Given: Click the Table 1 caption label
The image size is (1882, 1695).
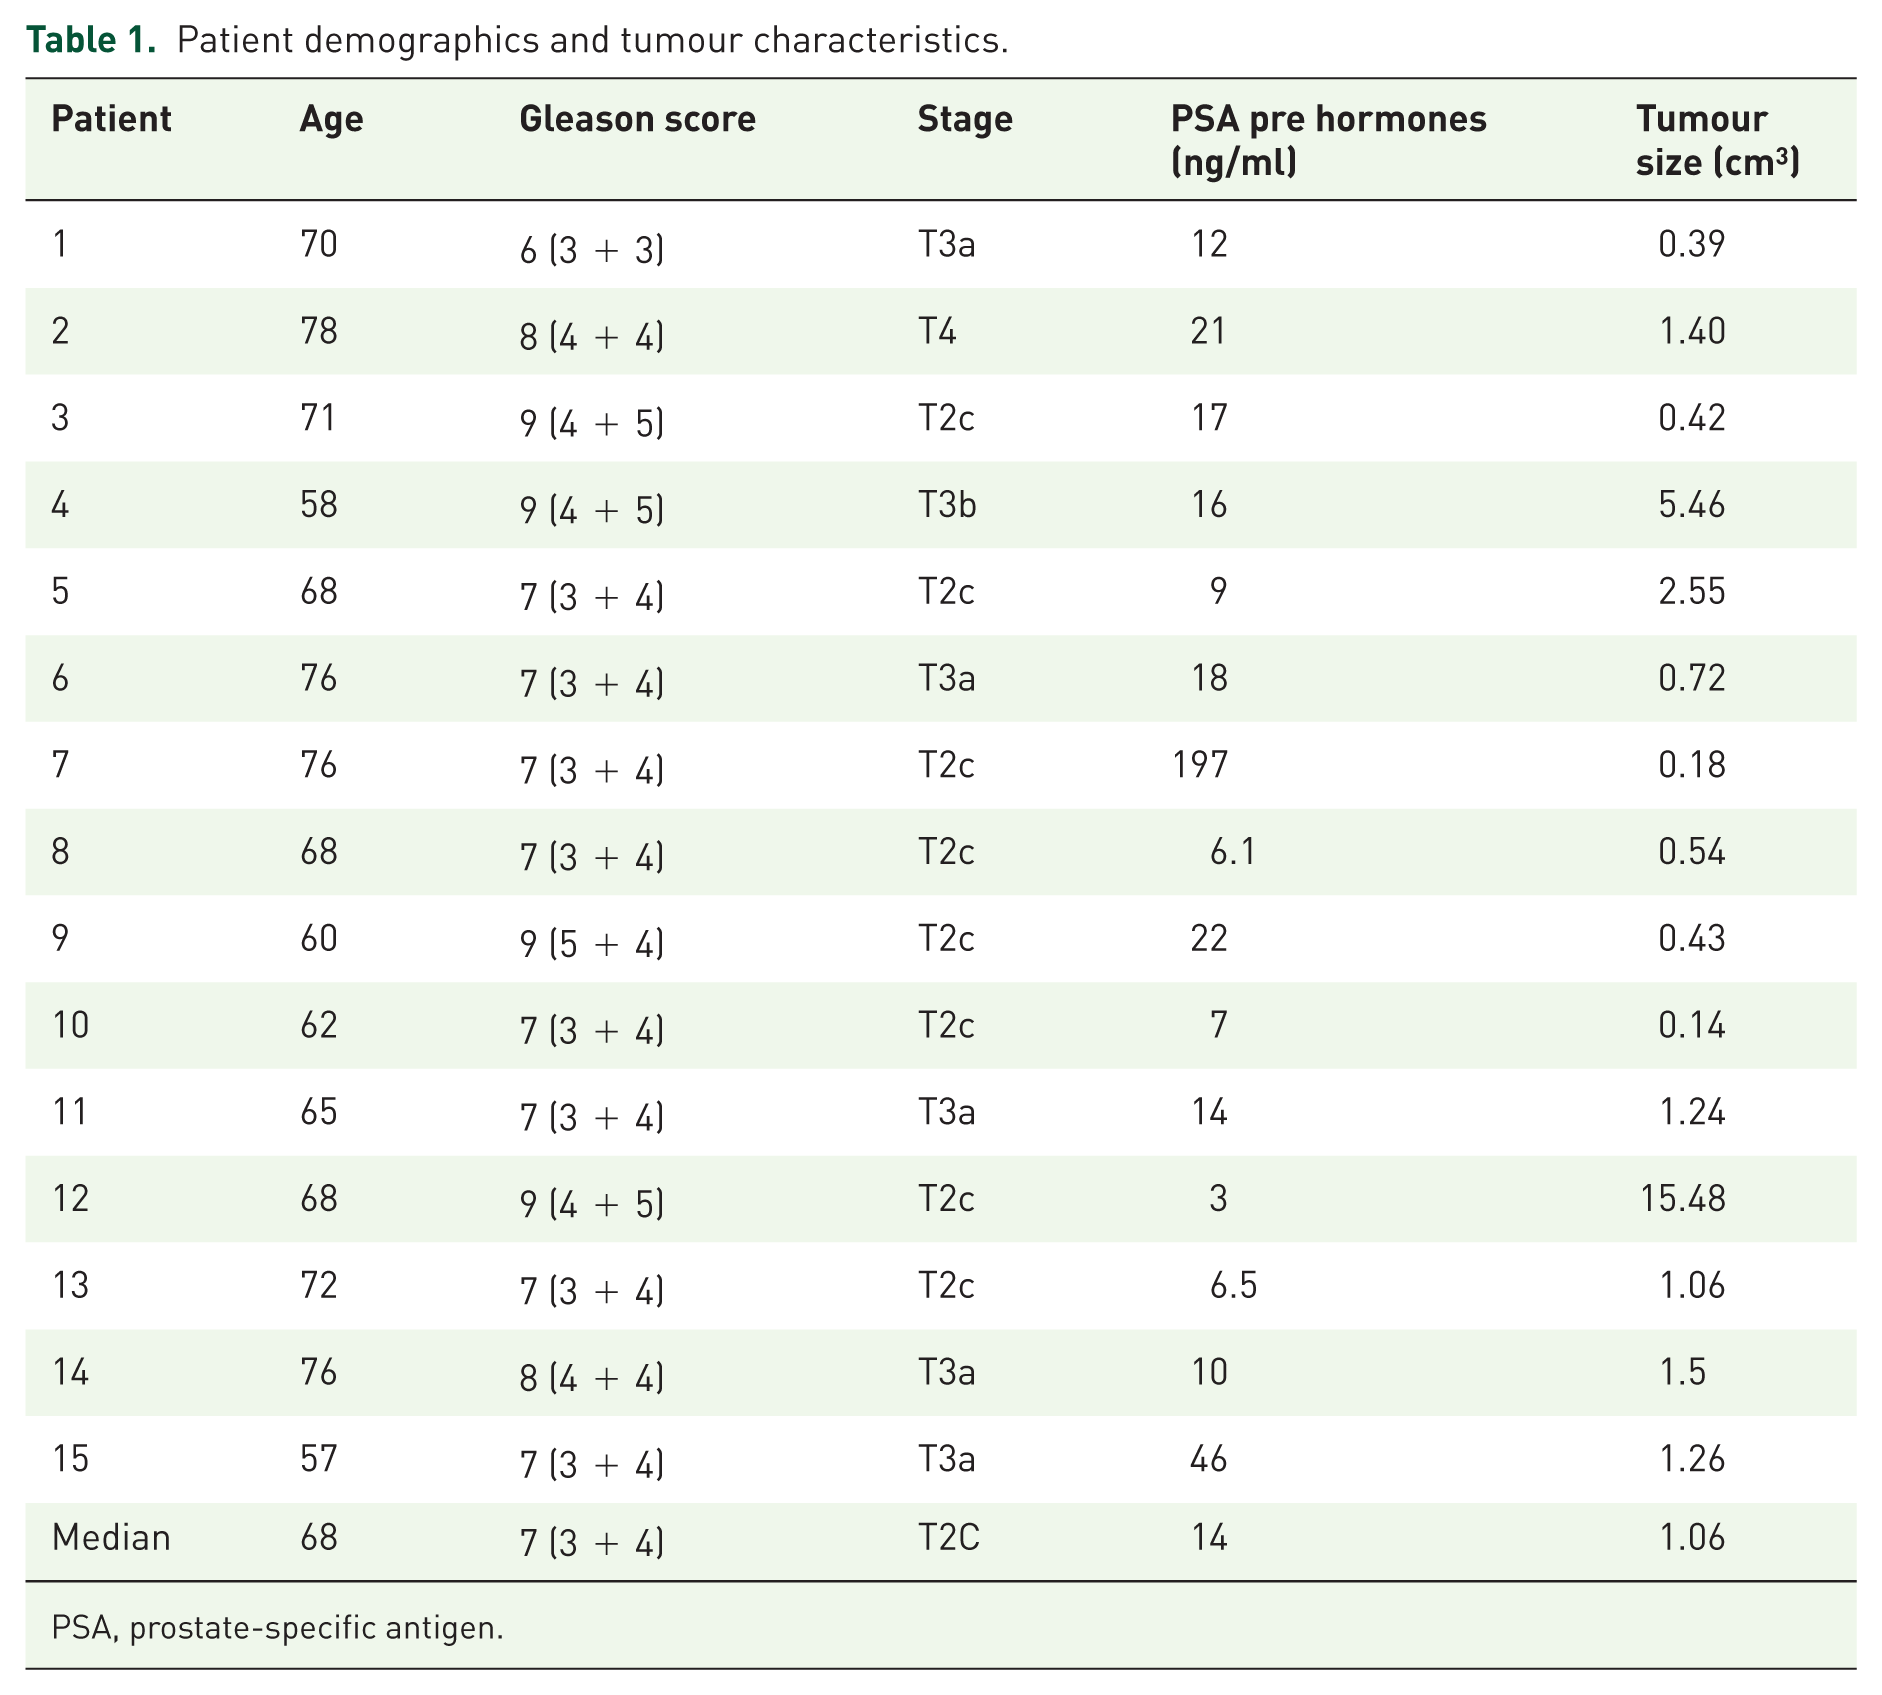Looking at the screenshot, I should tap(91, 40).
